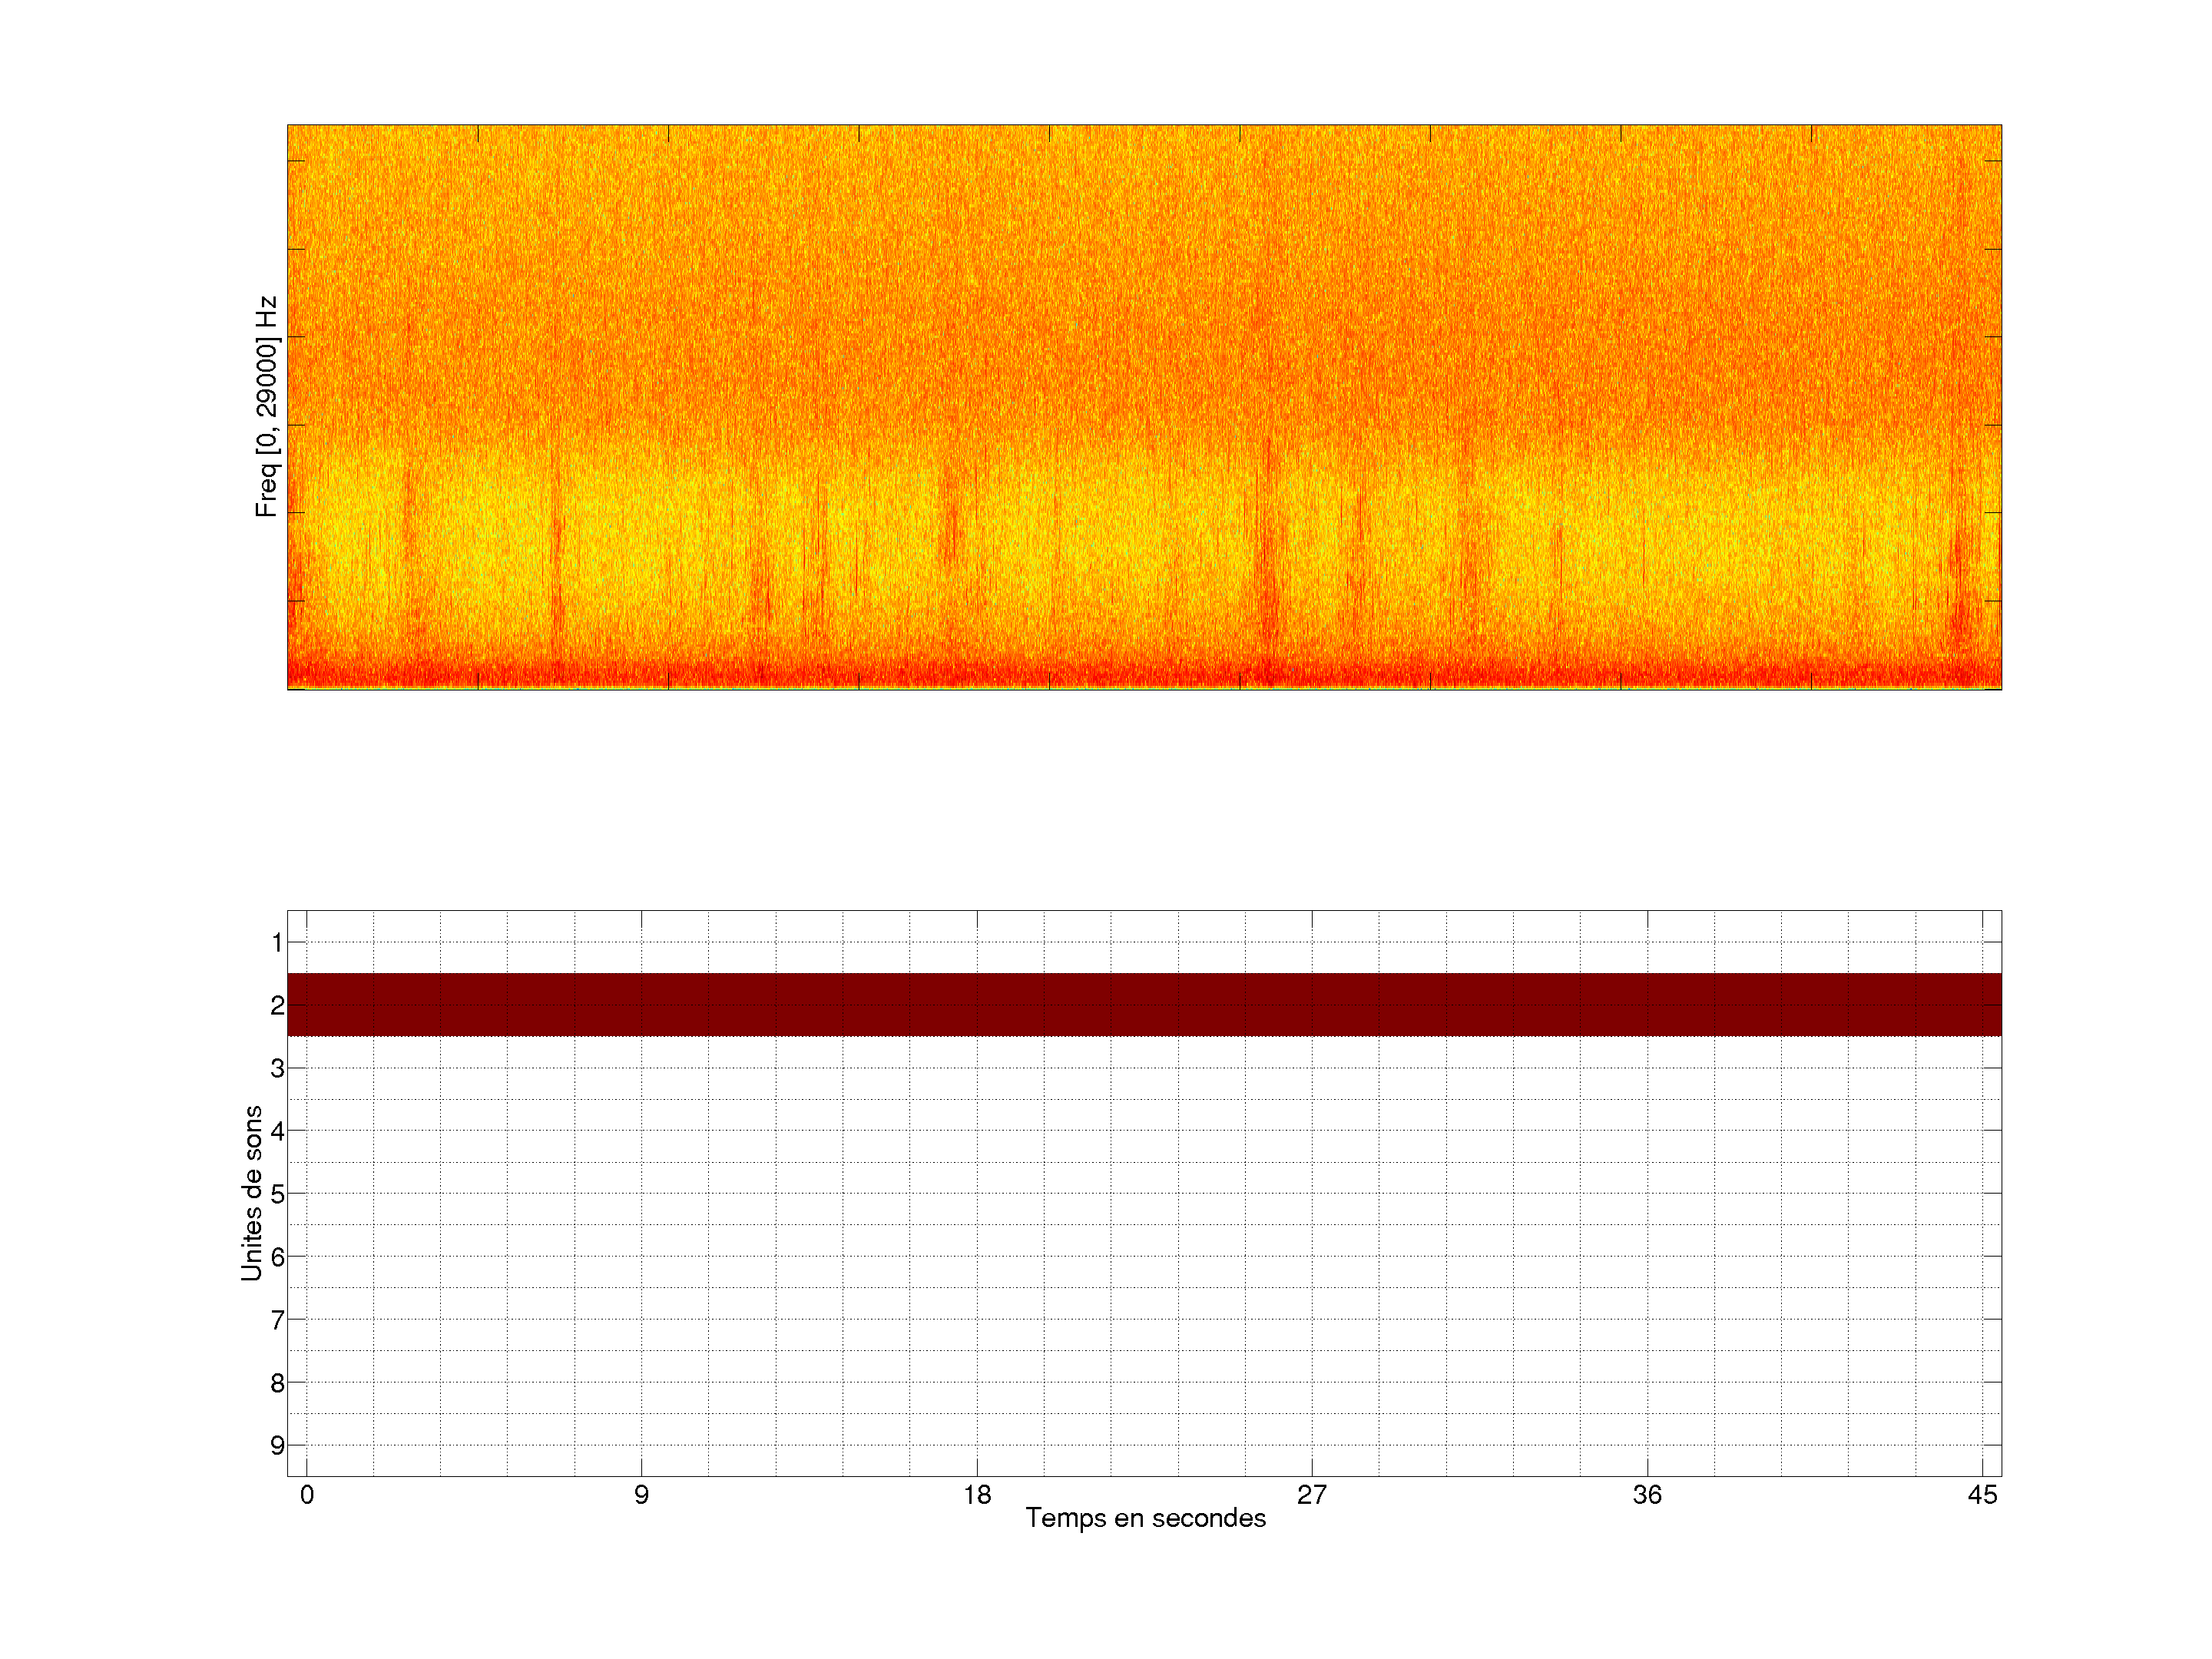Viewport: 2212px width, 1659px height.
Task: Click y-axis tick label 8
Action: click(x=277, y=1383)
